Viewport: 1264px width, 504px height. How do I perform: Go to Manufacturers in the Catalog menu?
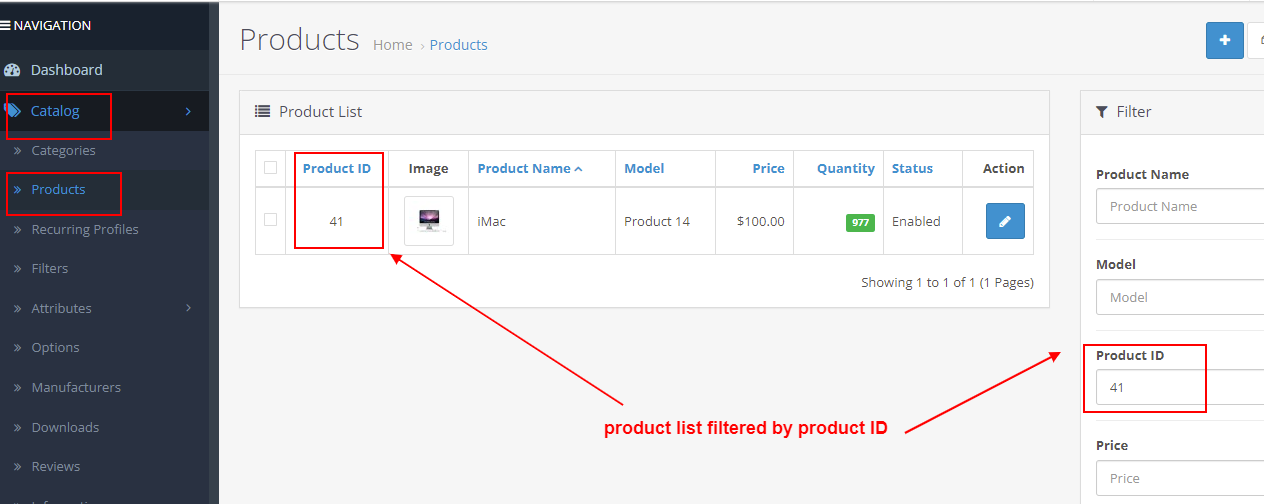(76, 388)
